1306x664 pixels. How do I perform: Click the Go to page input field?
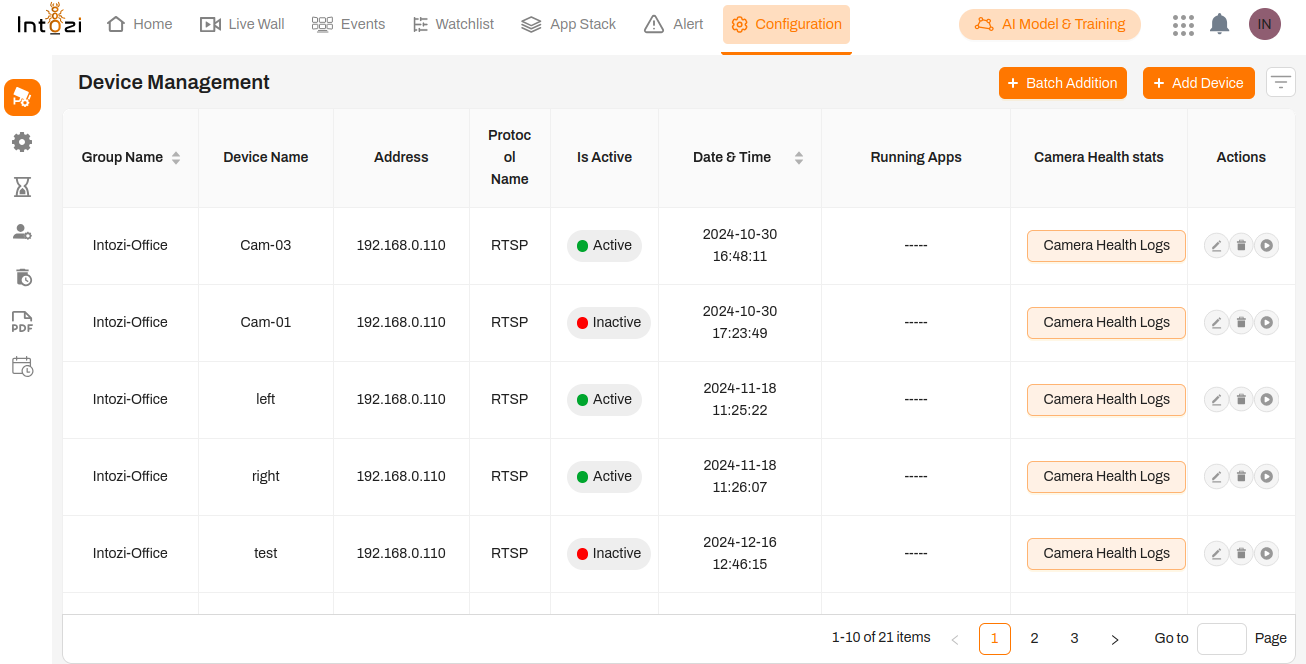1221,638
